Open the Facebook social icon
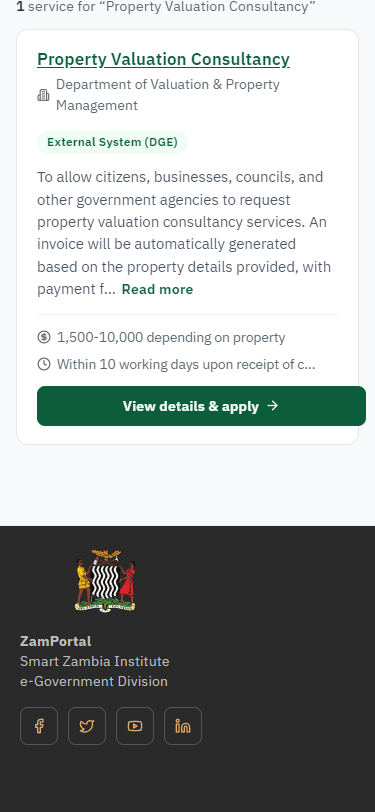Viewport: 375px width, 812px height. [39, 726]
